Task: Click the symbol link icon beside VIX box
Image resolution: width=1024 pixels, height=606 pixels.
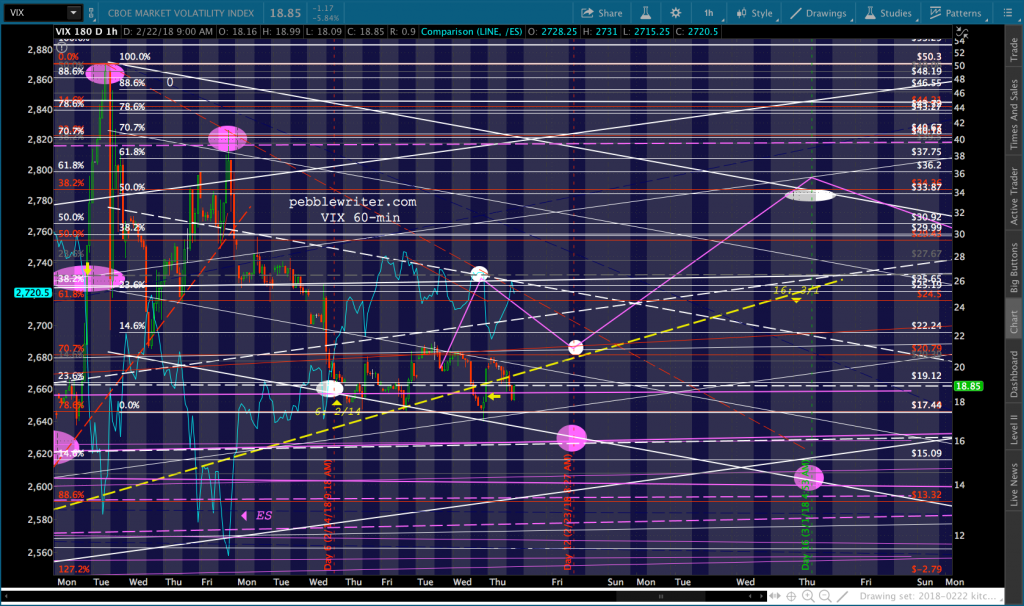Action: coord(91,13)
